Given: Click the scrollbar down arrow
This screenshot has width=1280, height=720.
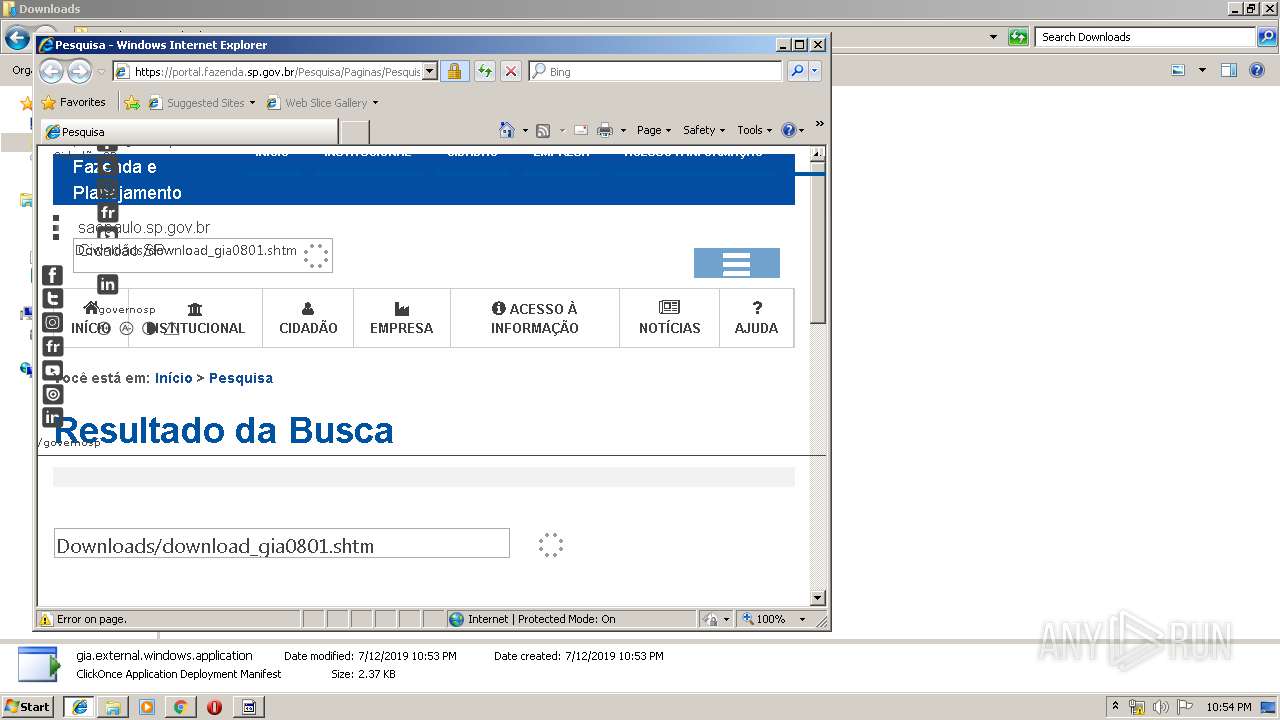Looking at the screenshot, I should tap(818, 598).
